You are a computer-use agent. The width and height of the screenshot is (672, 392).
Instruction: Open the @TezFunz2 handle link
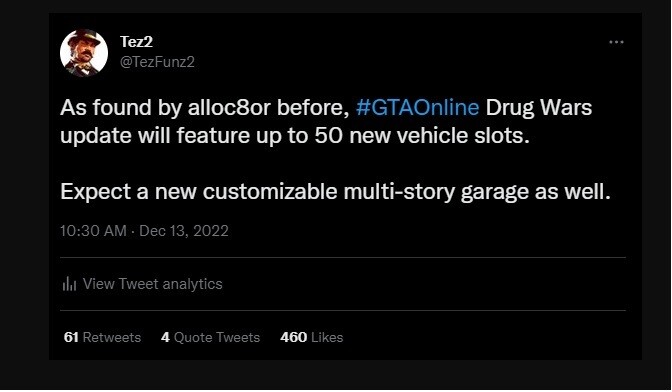[x=157, y=62]
